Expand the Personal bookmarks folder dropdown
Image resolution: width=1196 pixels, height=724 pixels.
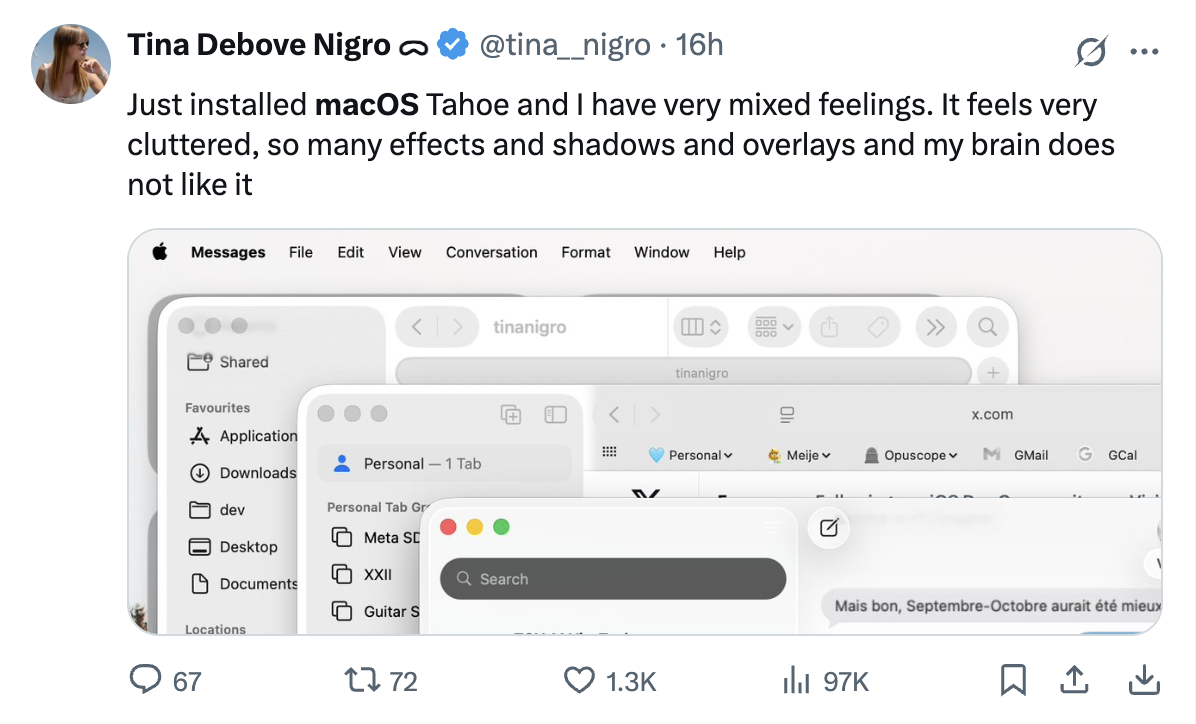(691, 455)
